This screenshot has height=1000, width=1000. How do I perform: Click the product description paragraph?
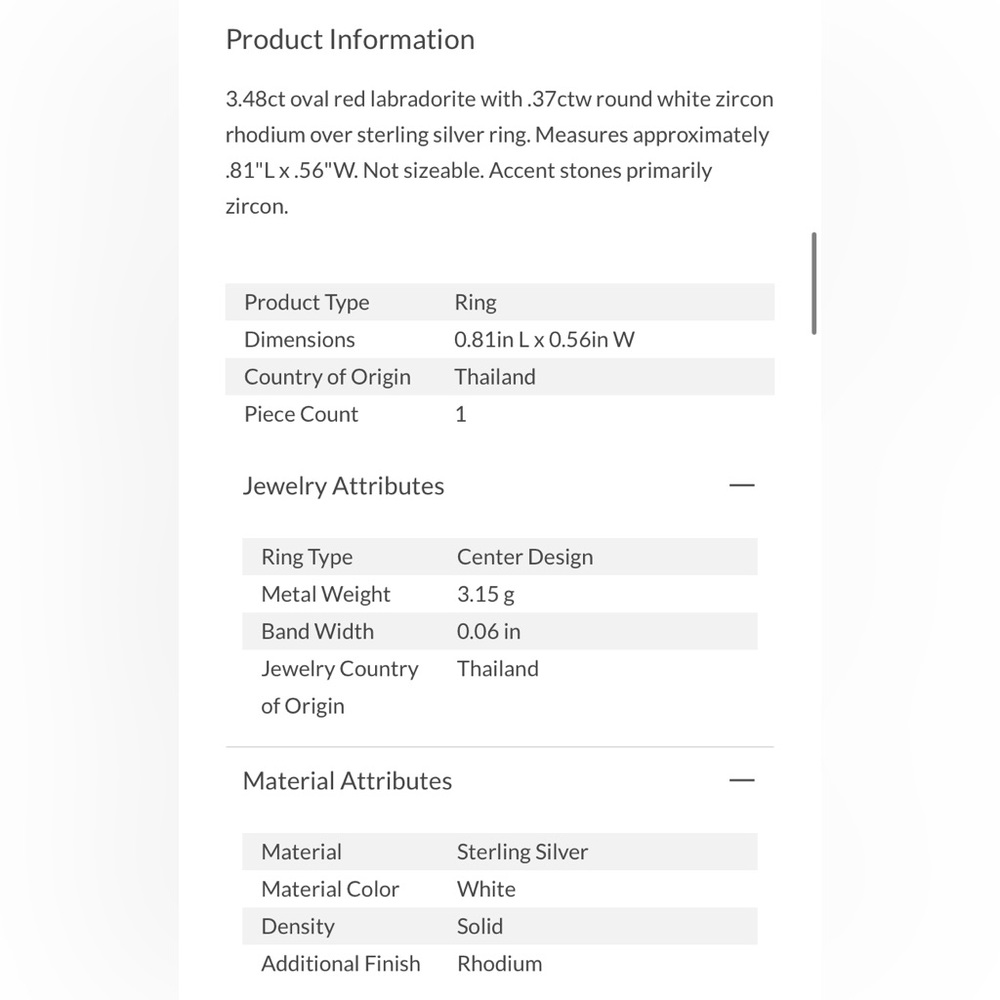click(499, 152)
